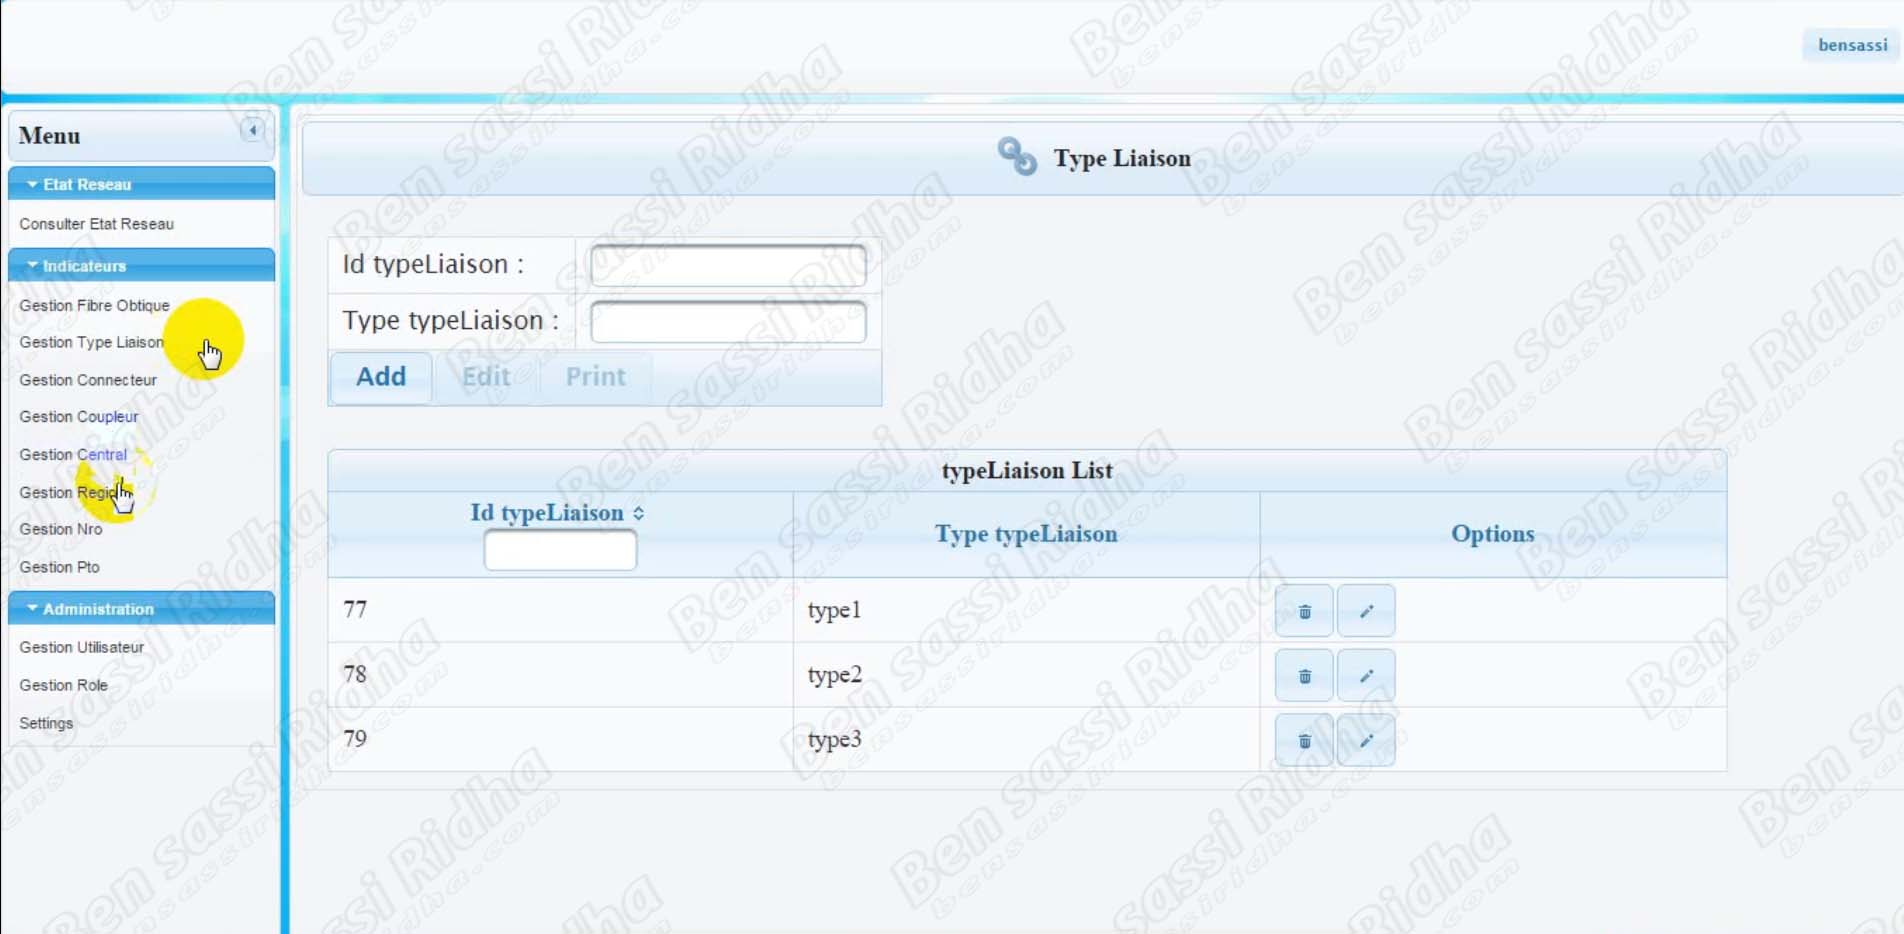The image size is (1904, 934).
Task: Delete the type1 row via trash icon
Action: pyautogui.click(x=1304, y=611)
